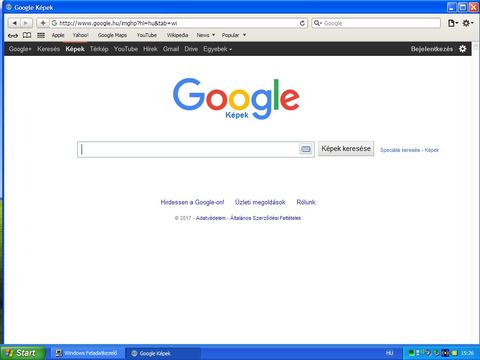Expand the News bookmarks folder

click(206, 35)
